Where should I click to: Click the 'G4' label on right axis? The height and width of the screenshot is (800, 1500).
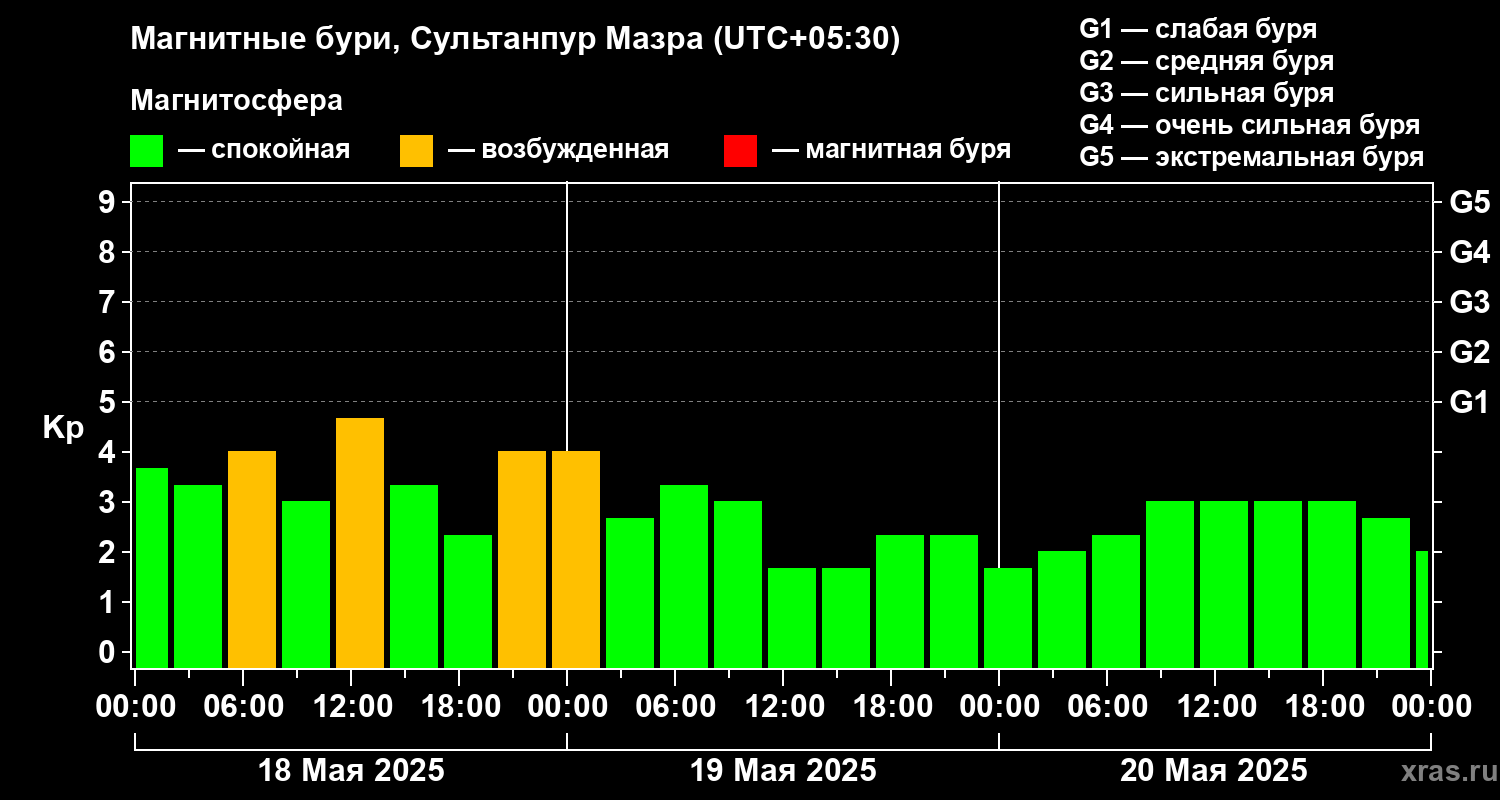[1469, 252]
